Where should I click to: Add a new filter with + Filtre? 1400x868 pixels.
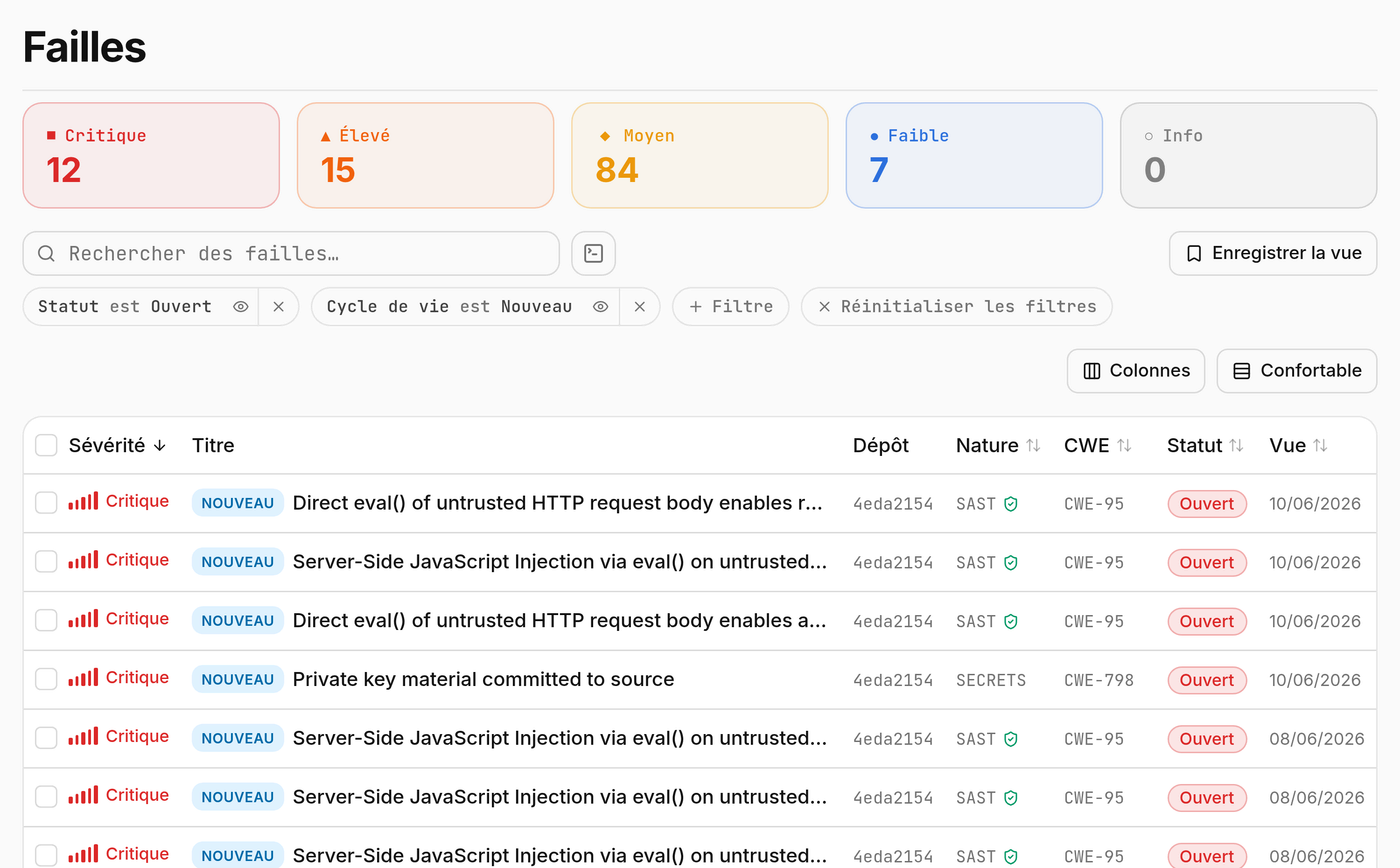pyautogui.click(x=731, y=307)
